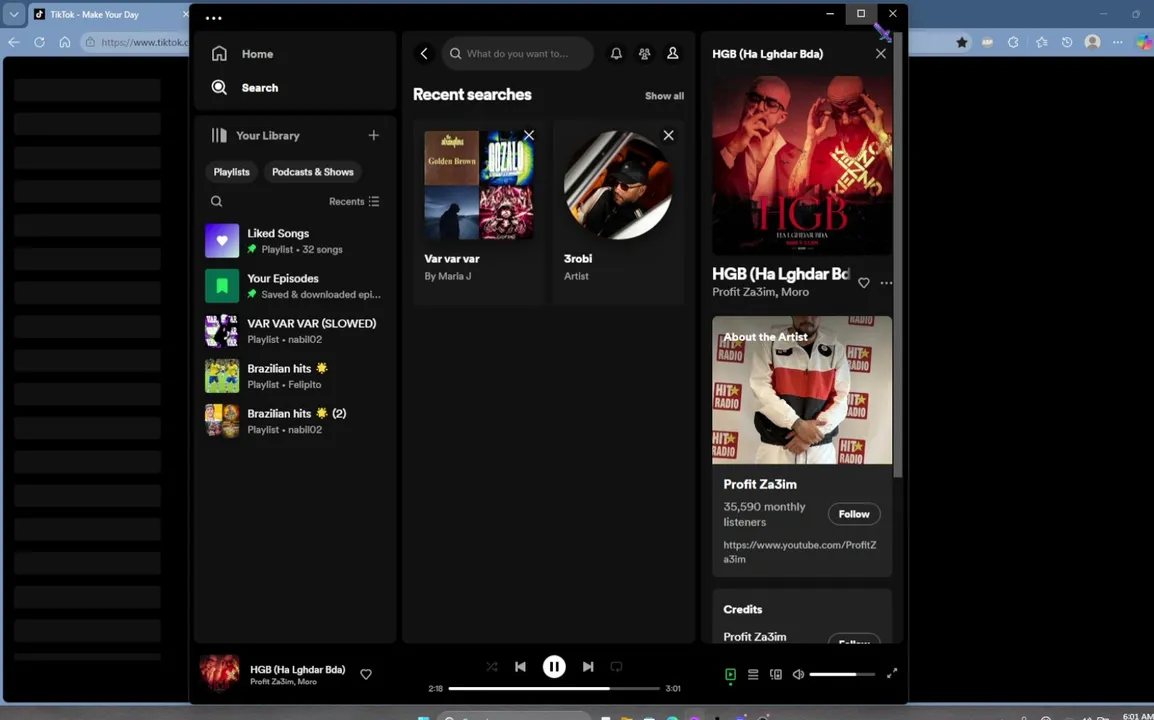Open notifications bell icon
Viewport: 1154px width, 720px height.
point(616,54)
